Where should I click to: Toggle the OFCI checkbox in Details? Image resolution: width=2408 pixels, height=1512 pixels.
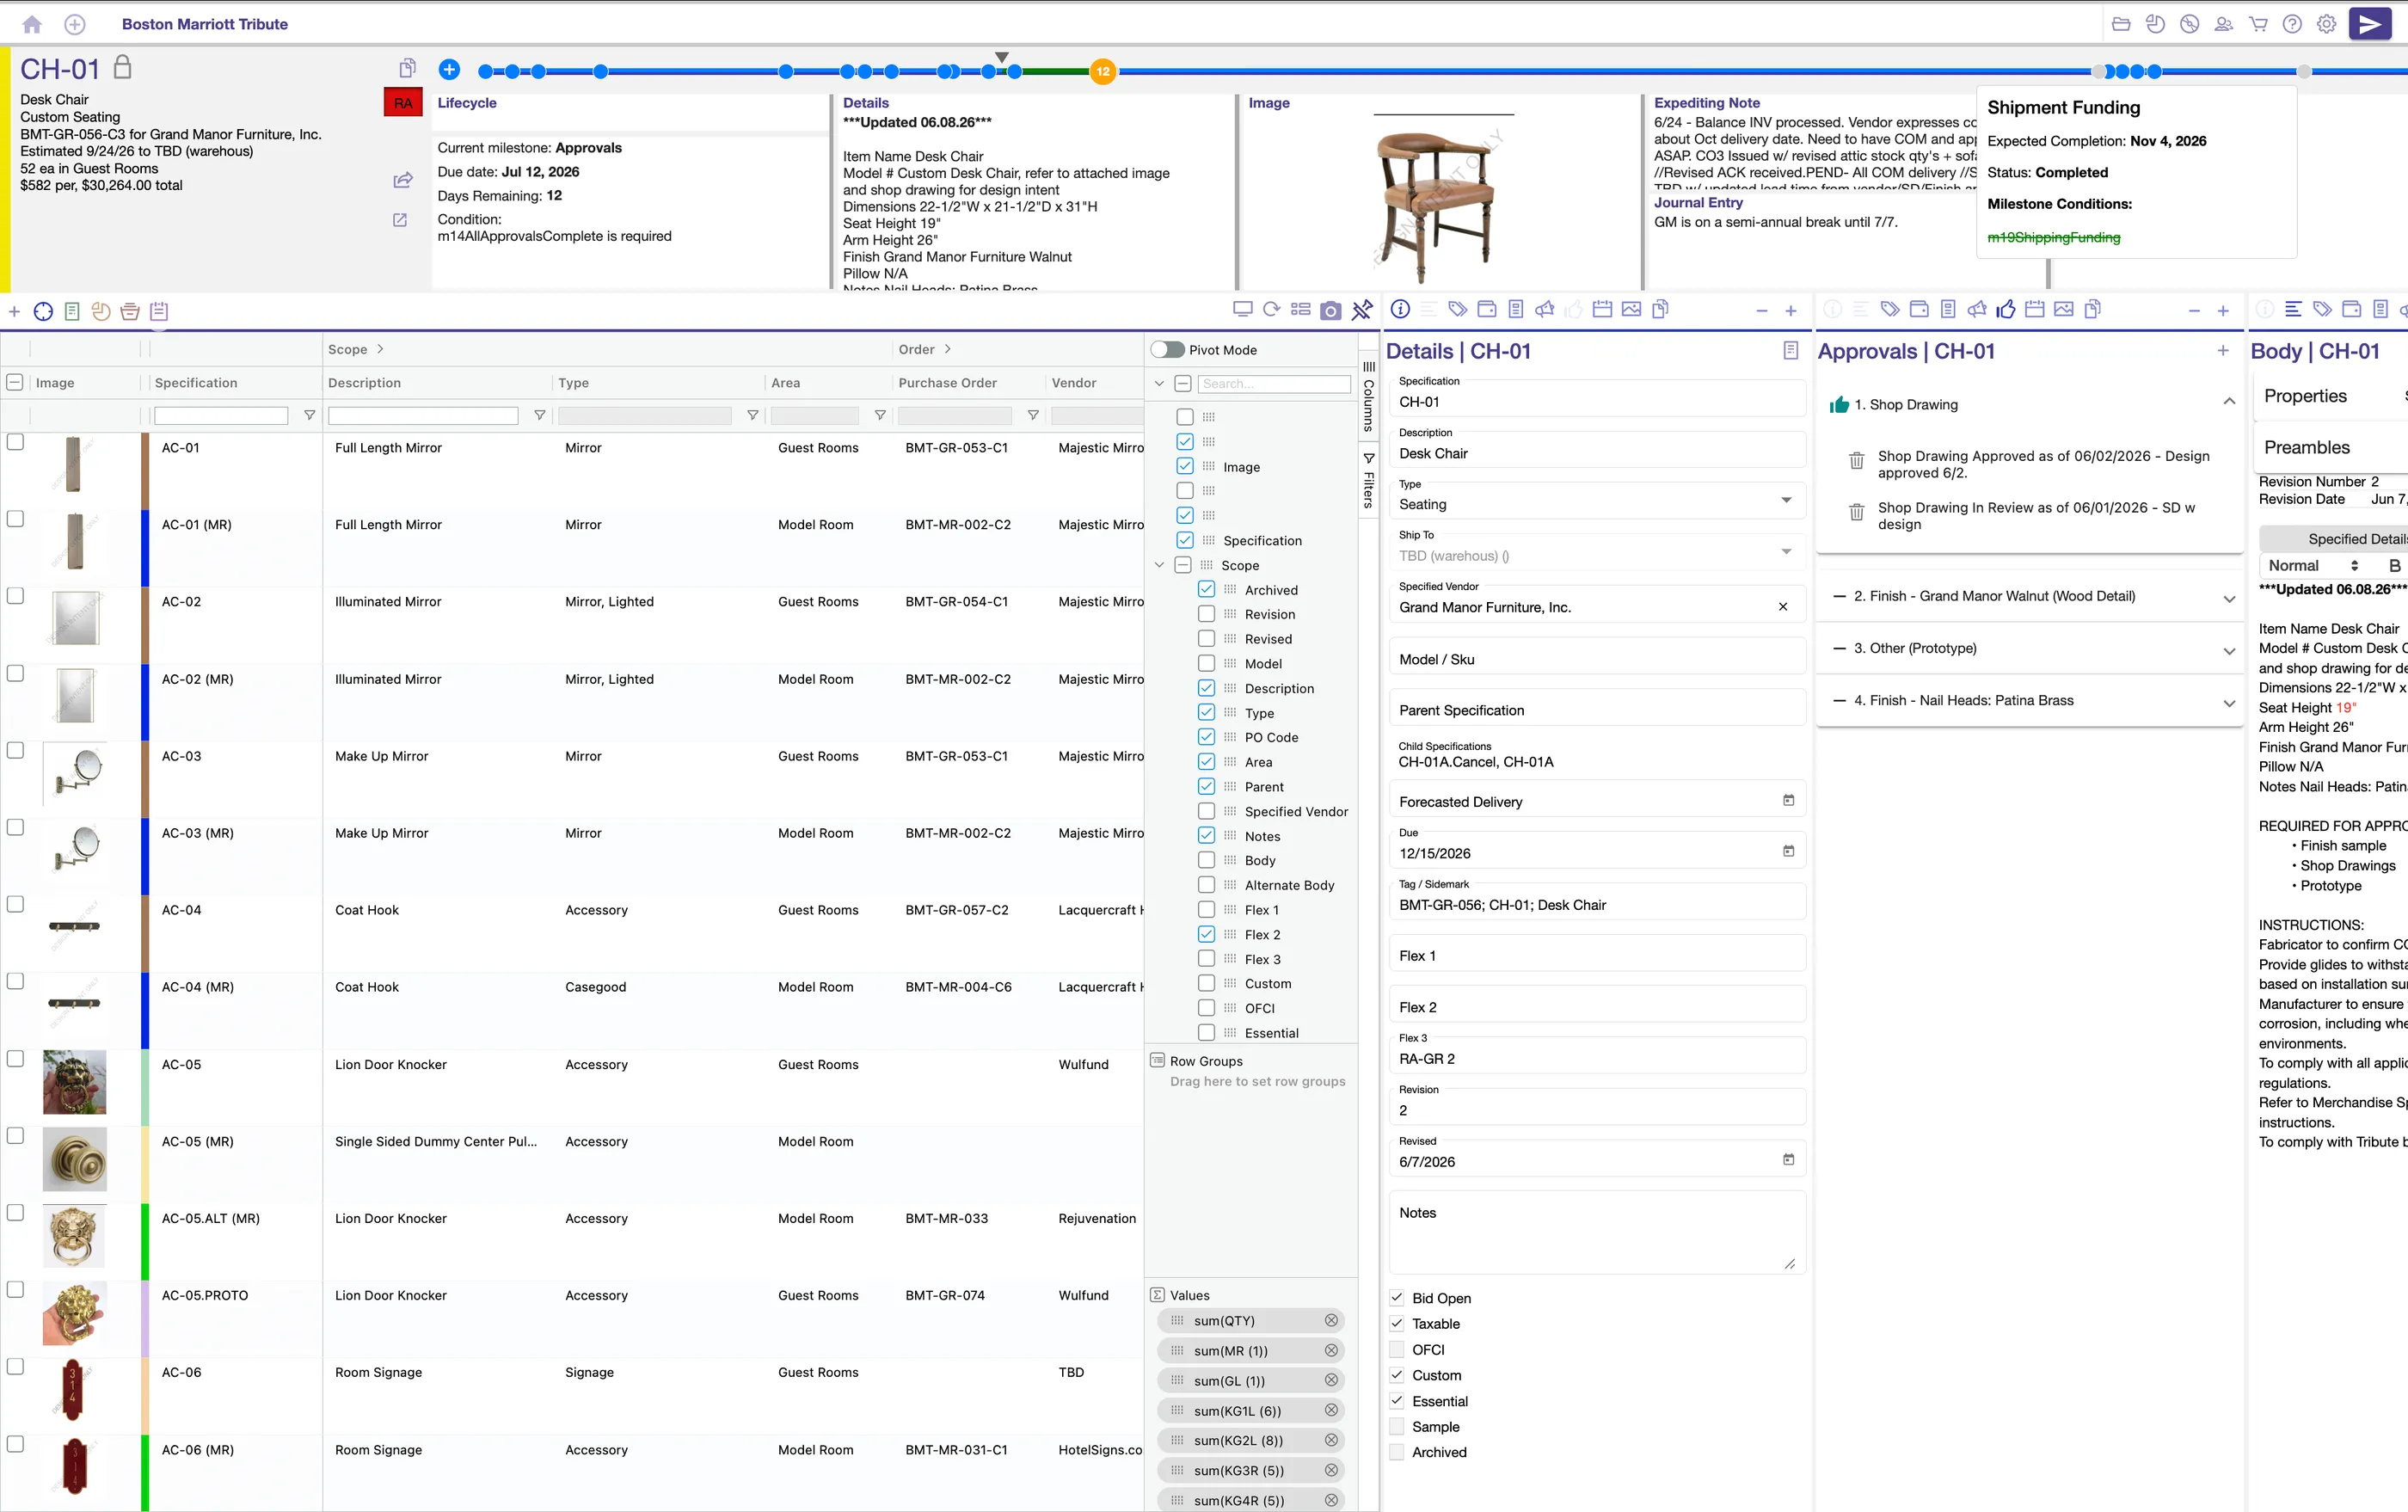[x=1397, y=1350]
